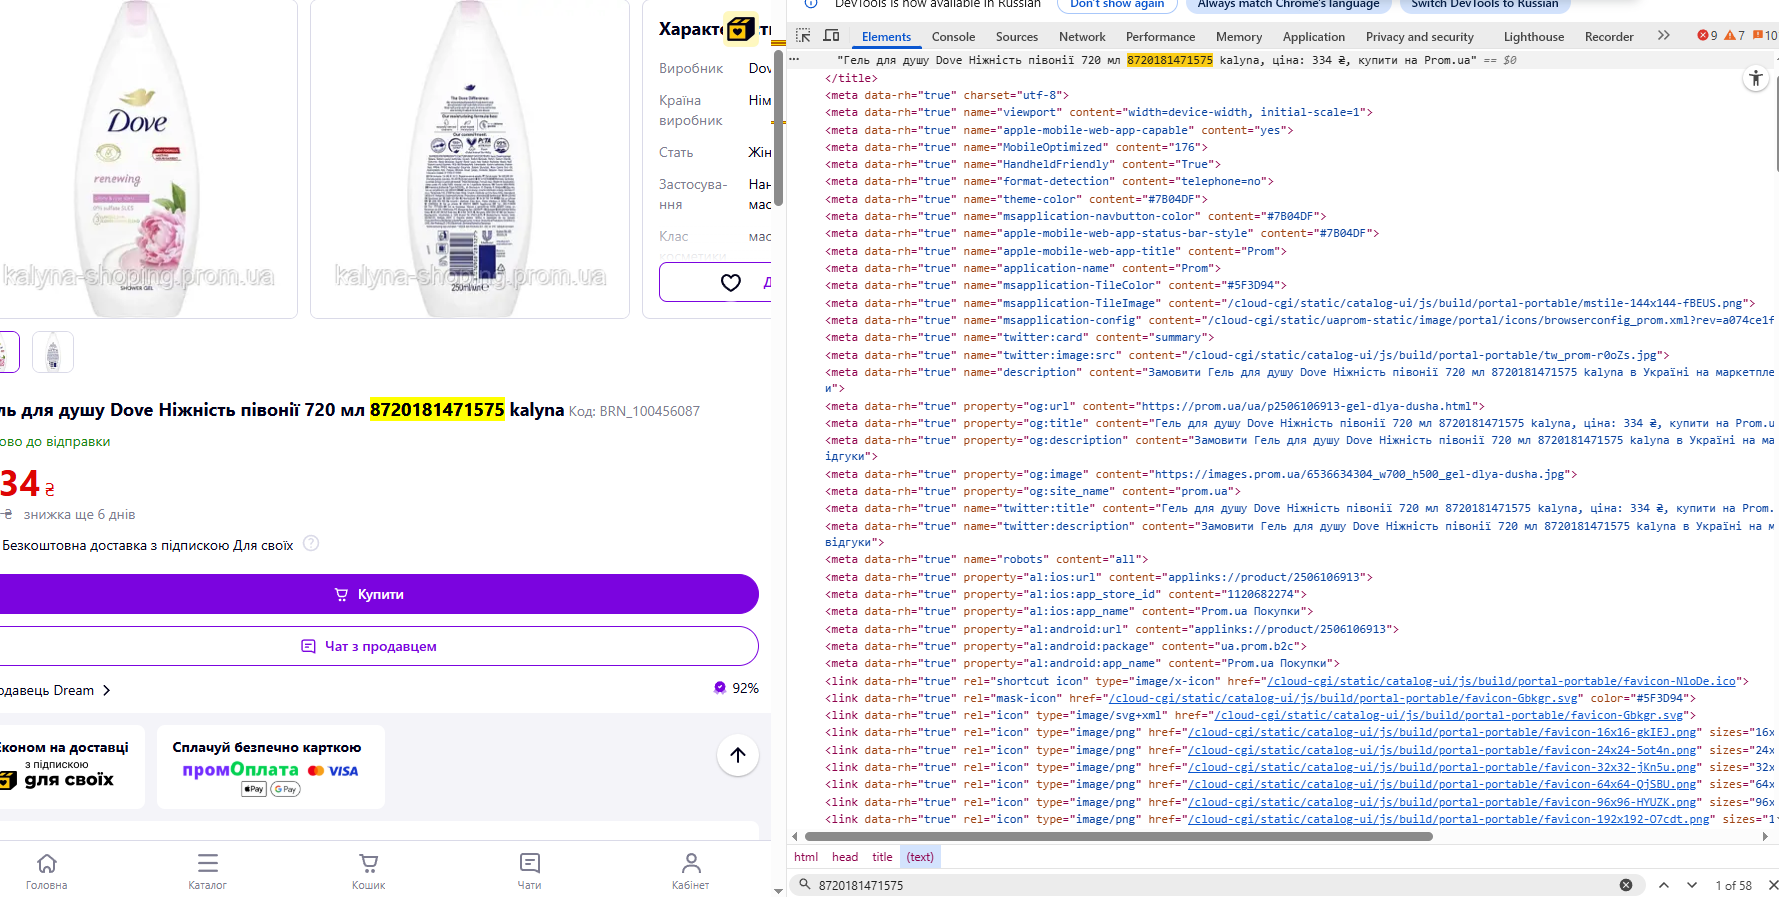
Task: Click the favicon-NloDe.ico link
Action: [x=1502, y=681]
